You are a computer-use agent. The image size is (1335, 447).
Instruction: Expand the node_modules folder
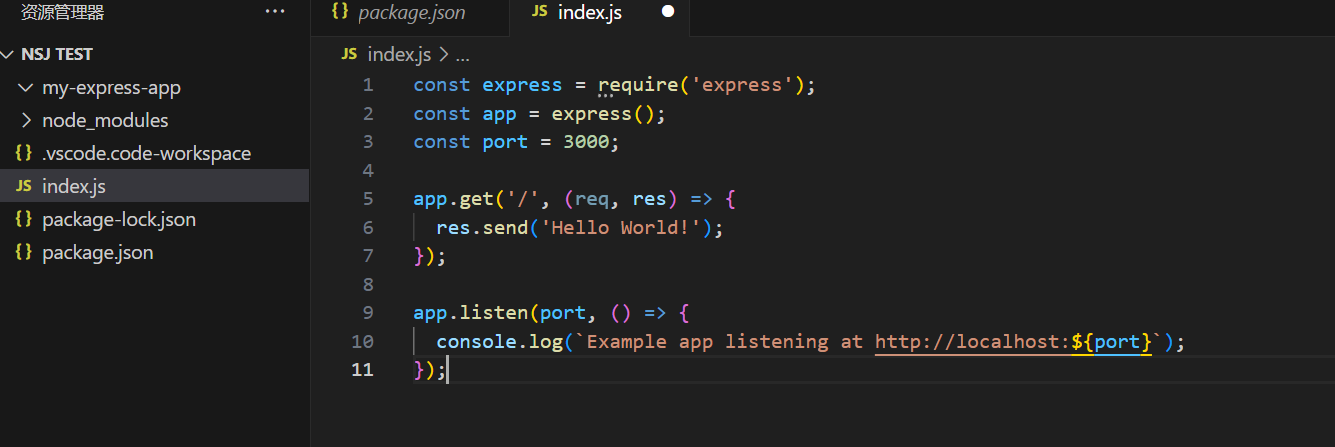[26, 120]
